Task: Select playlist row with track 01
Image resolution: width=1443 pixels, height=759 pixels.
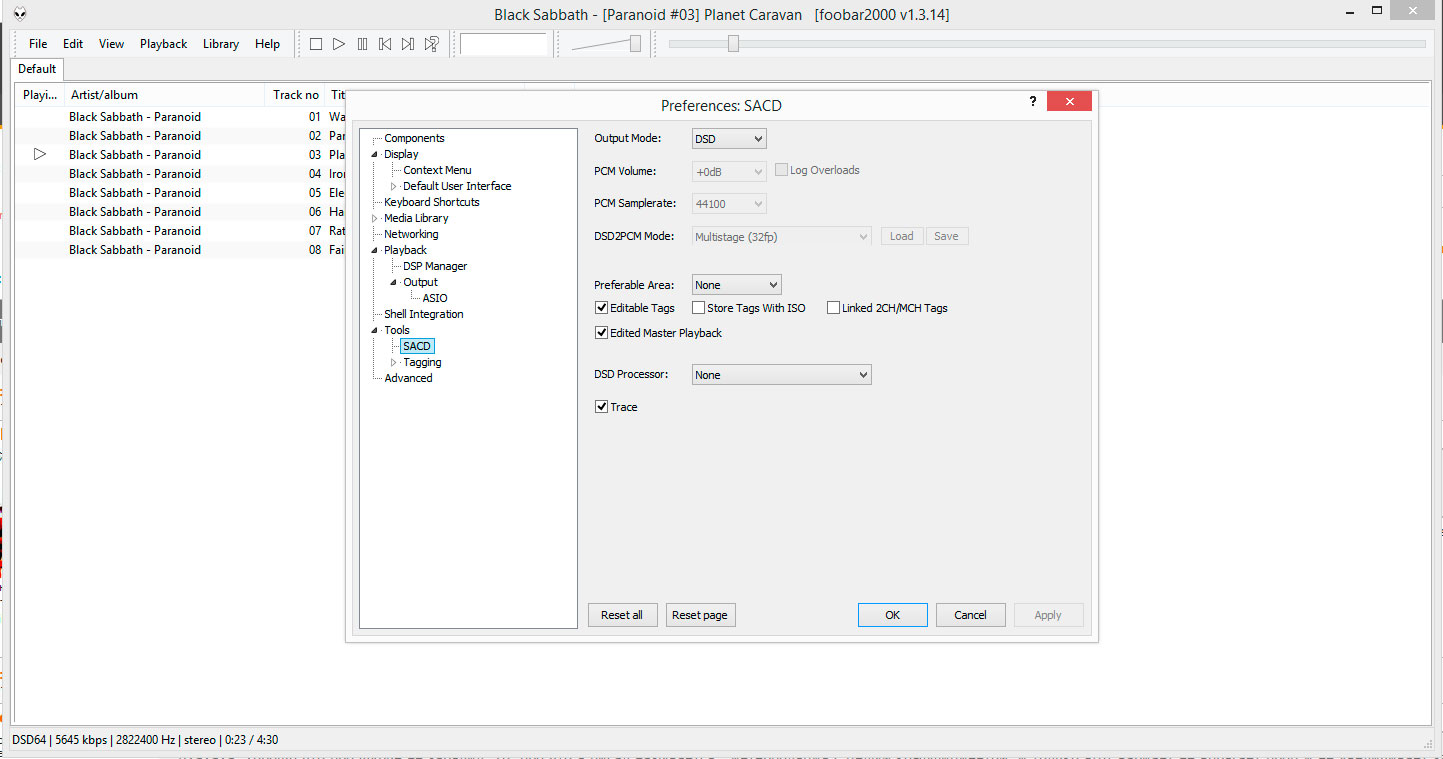Action: 180,116
